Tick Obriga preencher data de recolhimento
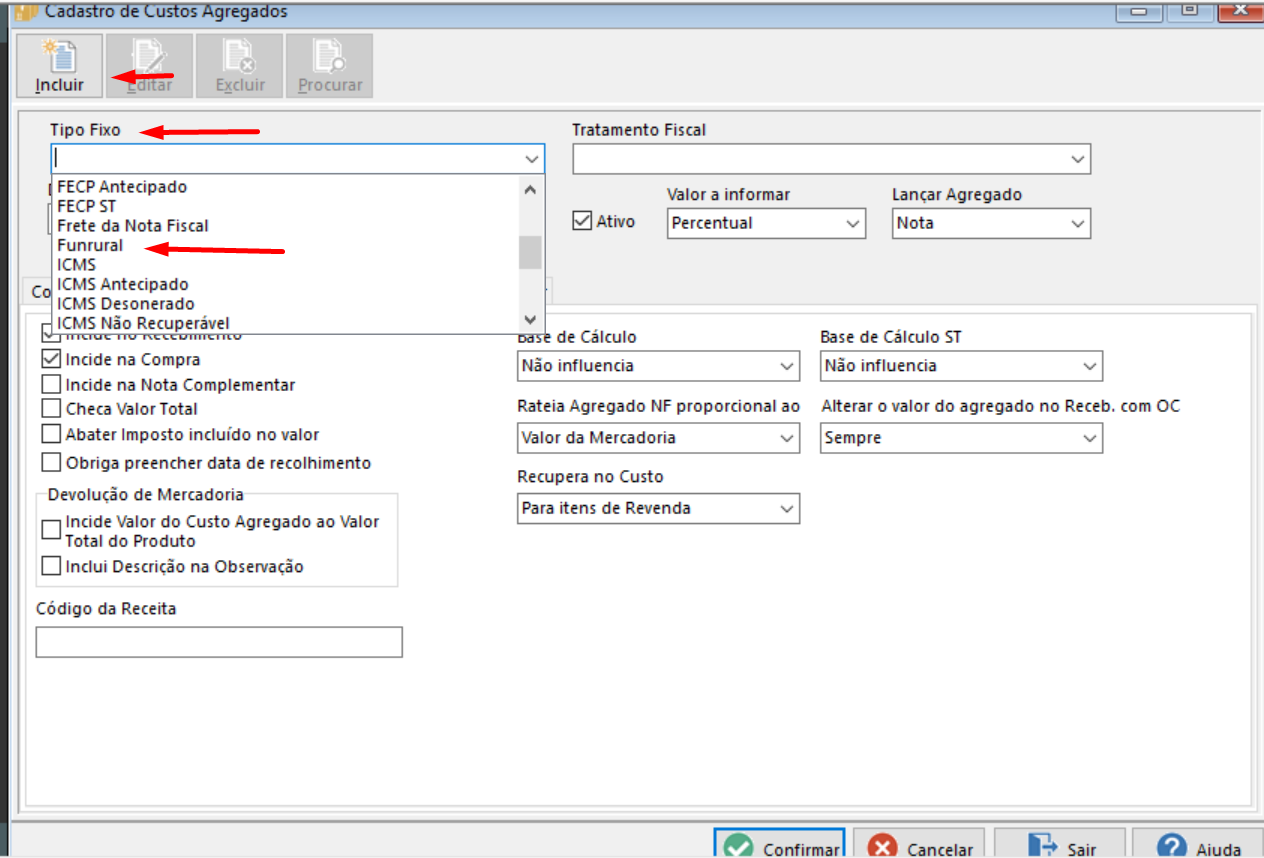1264x858 pixels. [50, 462]
